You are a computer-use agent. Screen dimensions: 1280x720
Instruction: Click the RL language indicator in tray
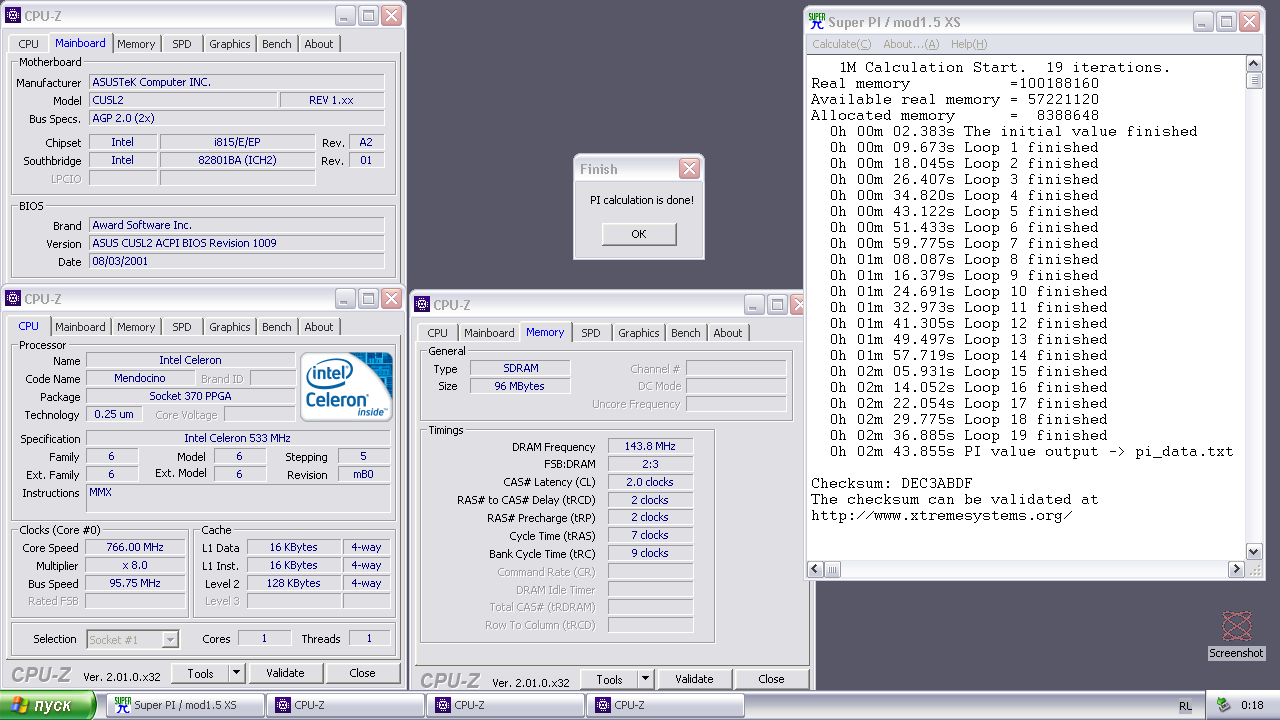point(1185,705)
